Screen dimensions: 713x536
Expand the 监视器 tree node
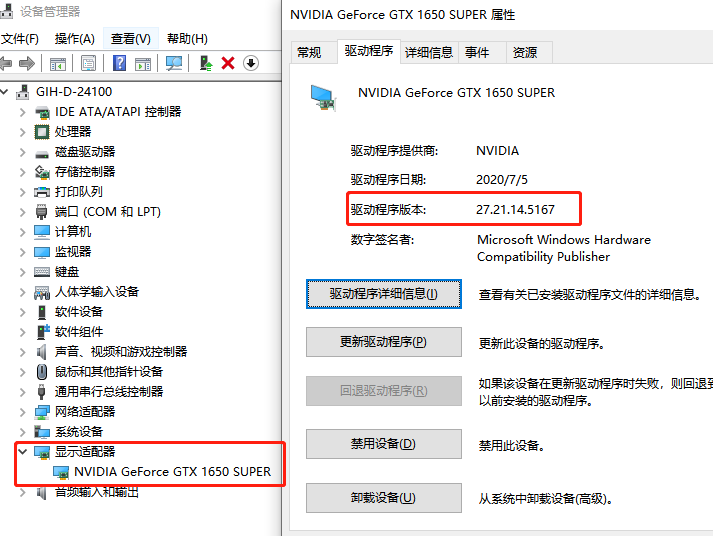point(22,252)
